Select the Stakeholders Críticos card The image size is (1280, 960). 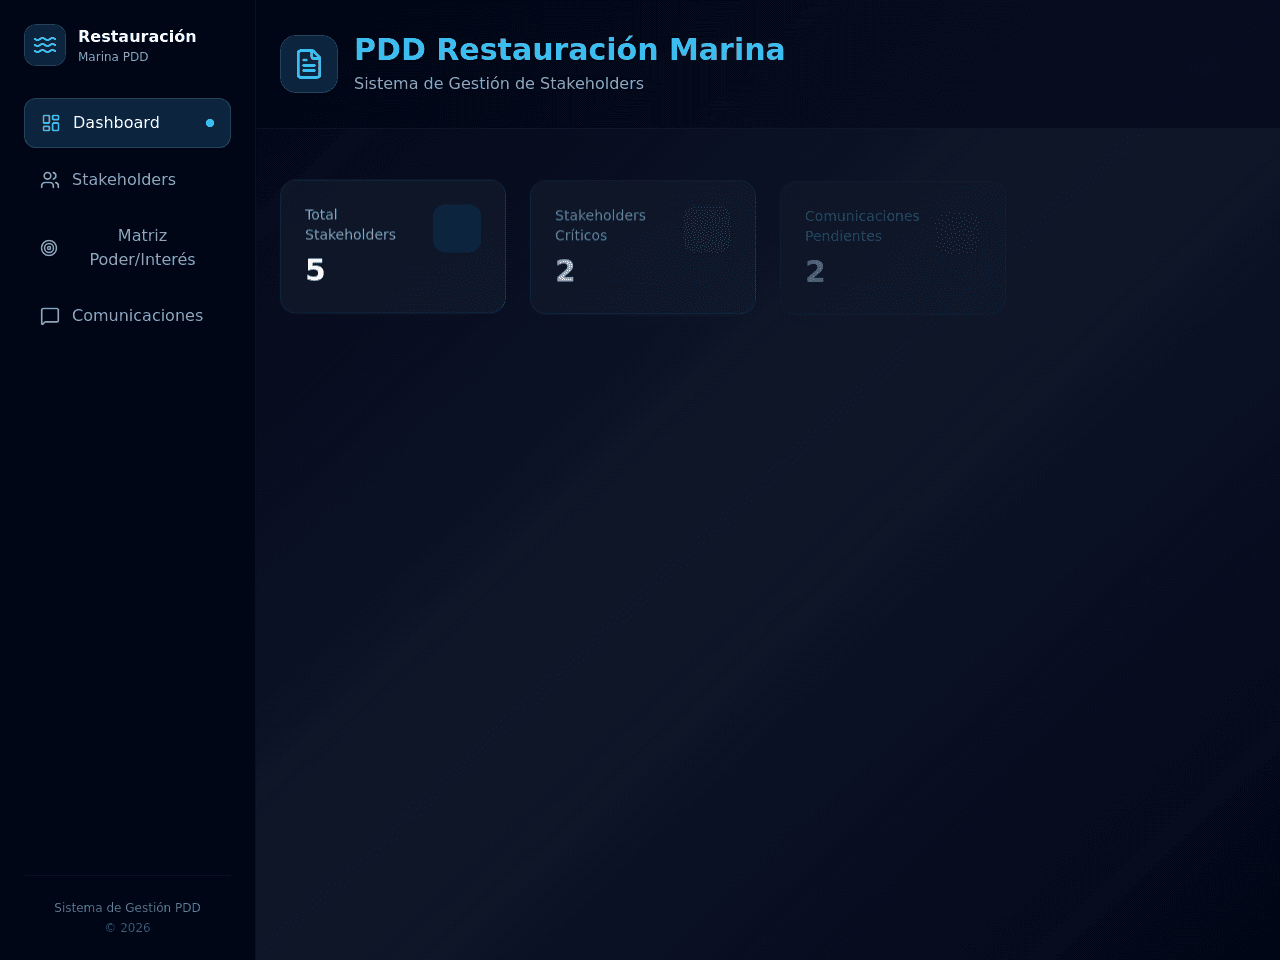tap(643, 247)
